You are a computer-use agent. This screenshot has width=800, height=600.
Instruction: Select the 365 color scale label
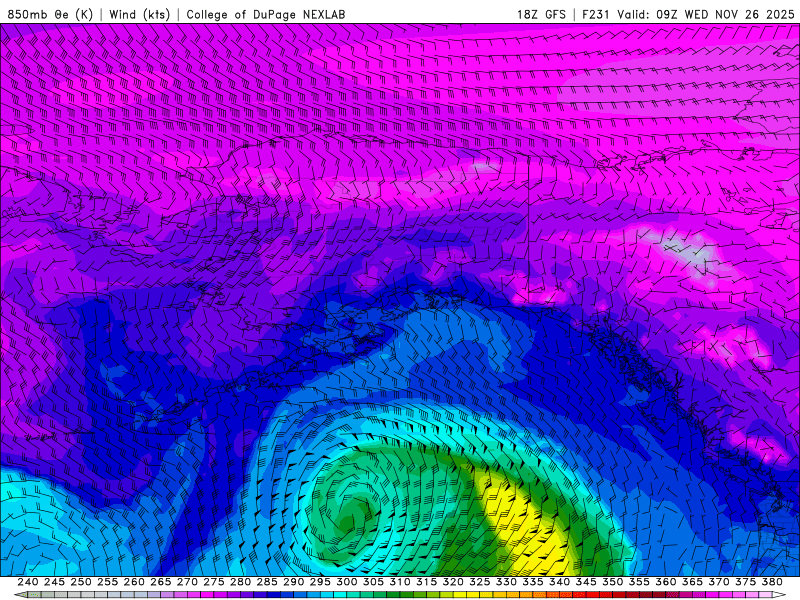[x=692, y=582]
